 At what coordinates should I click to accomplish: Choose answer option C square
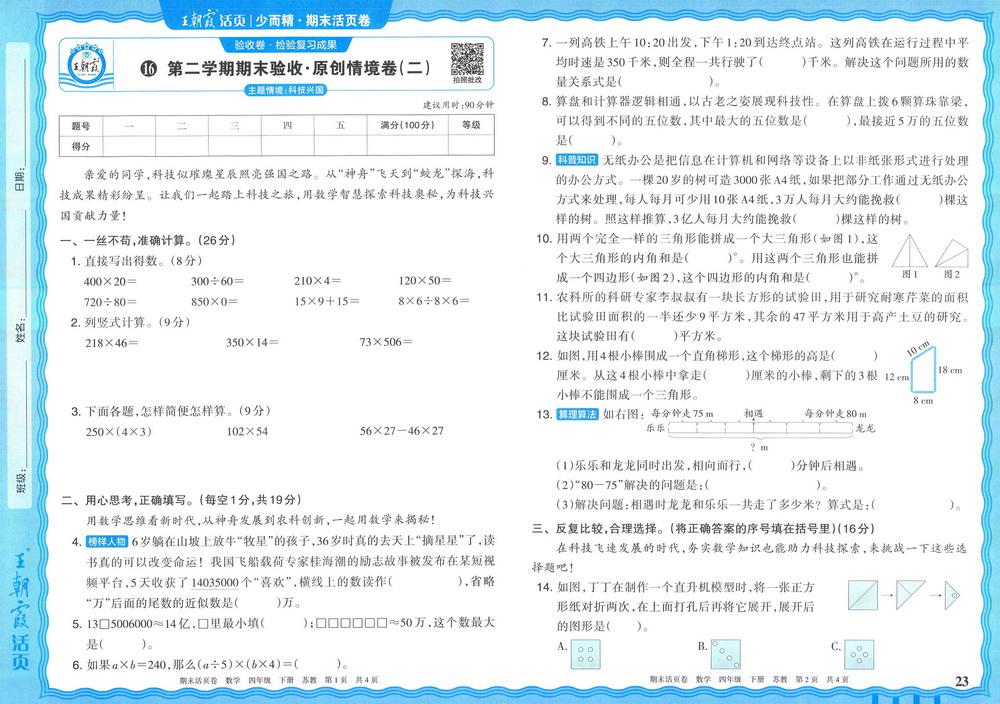pyautogui.click(x=859, y=655)
